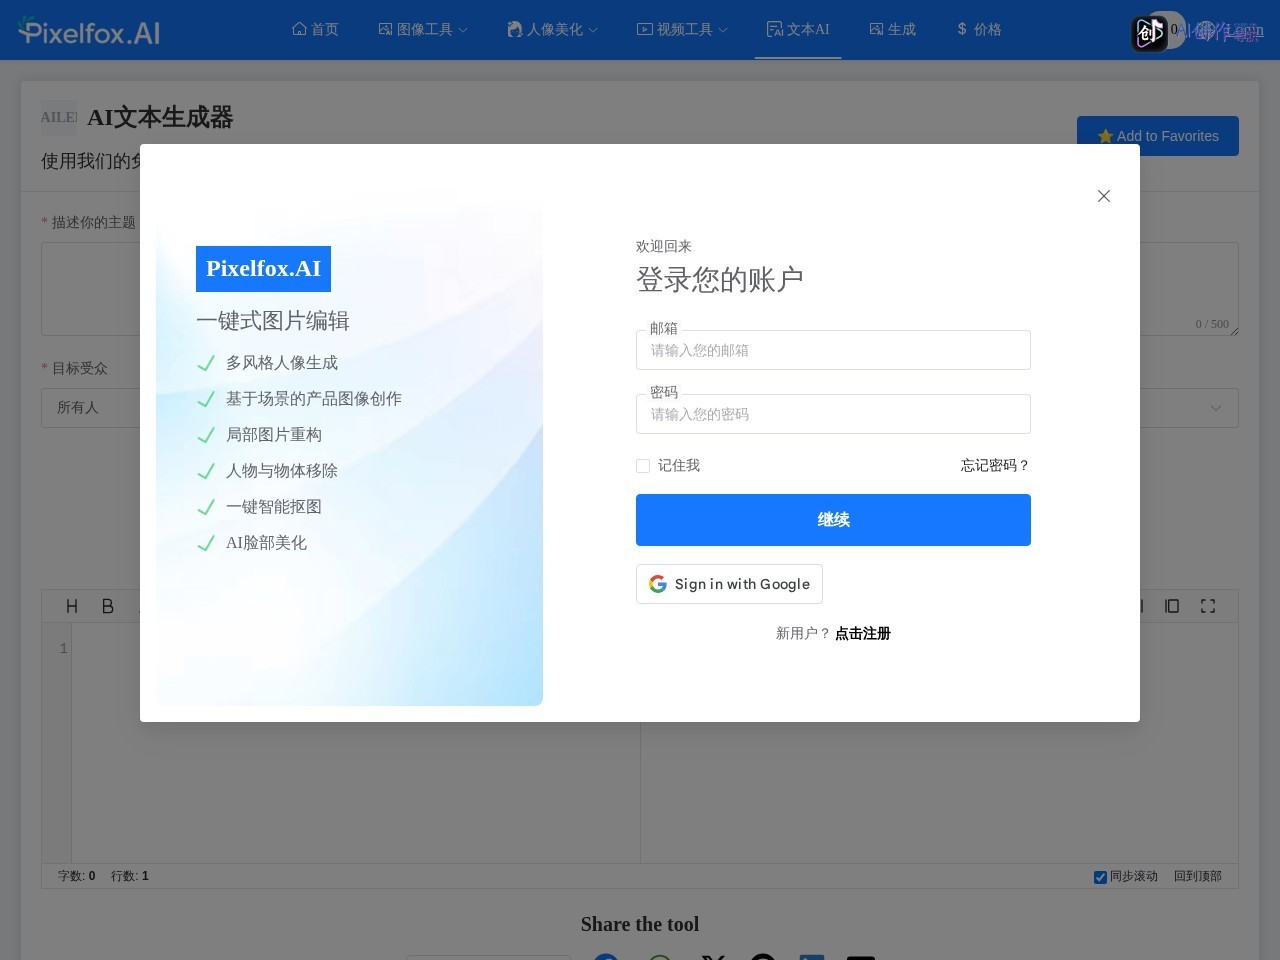Click the fullscreen icon in editor toolbar

[1208, 606]
